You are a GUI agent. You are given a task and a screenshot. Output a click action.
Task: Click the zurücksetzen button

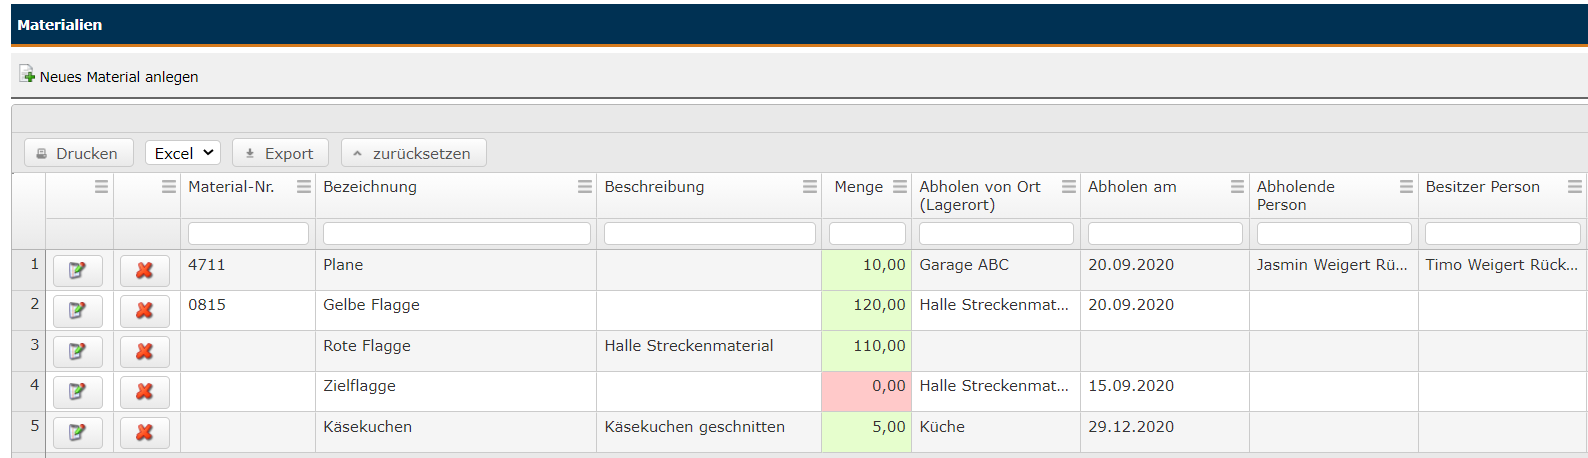413,153
